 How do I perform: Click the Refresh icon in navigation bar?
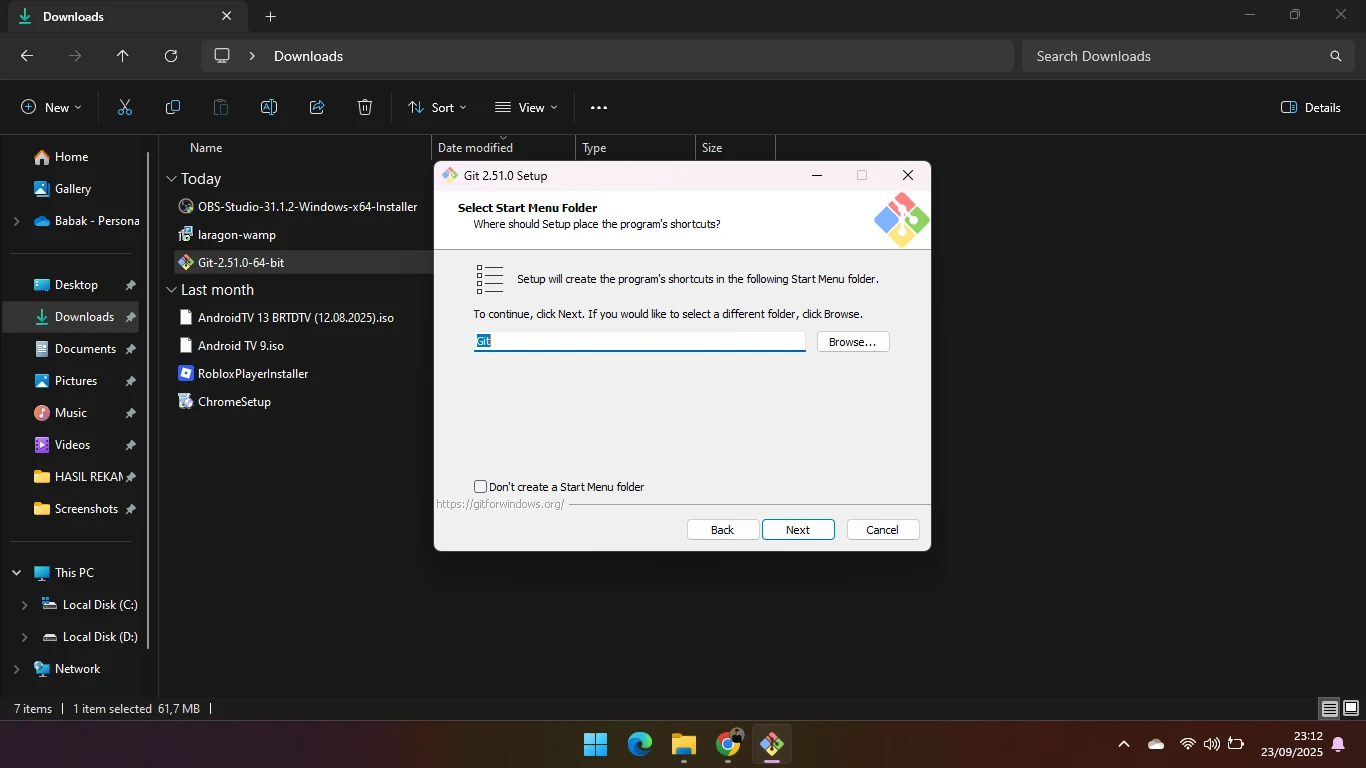(x=171, y=56)
